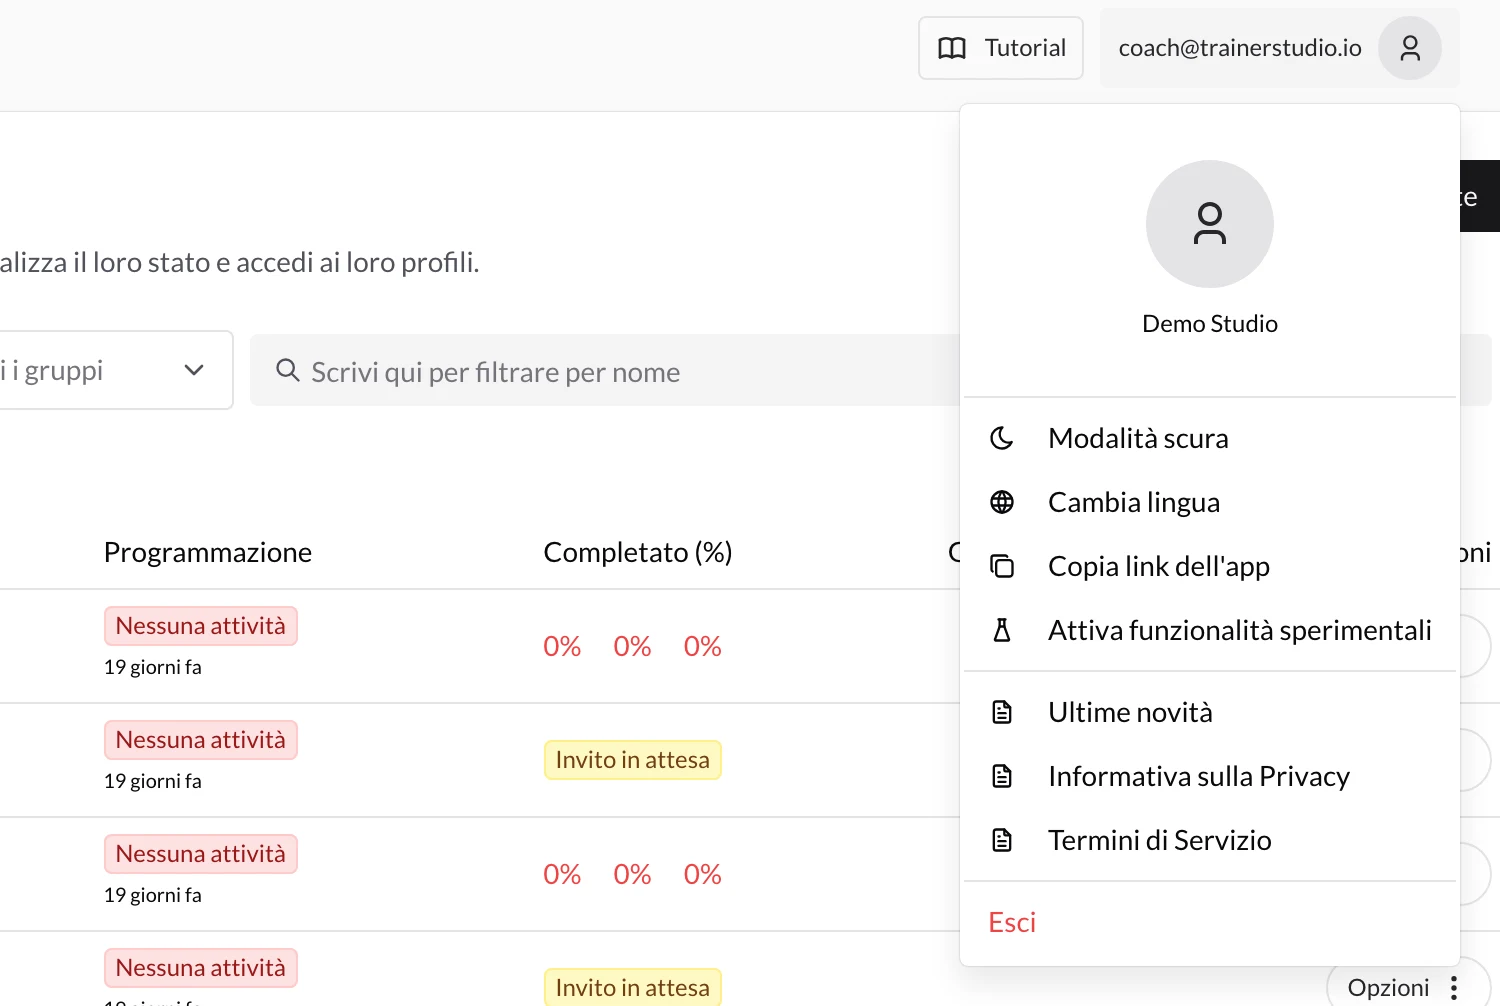Select Cambia lingua menu entry
1500x1006 pixels.
1210,502
